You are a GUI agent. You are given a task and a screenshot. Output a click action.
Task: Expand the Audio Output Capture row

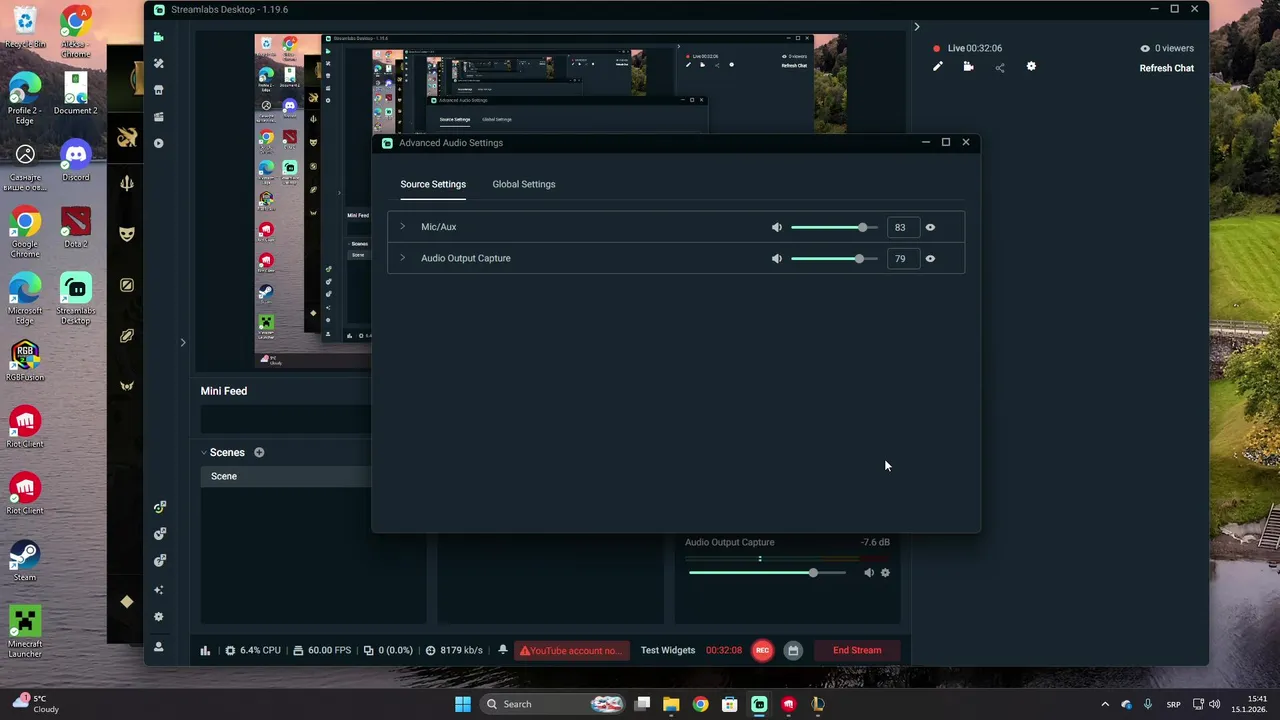pyautogui.click(x=402, y=258)
